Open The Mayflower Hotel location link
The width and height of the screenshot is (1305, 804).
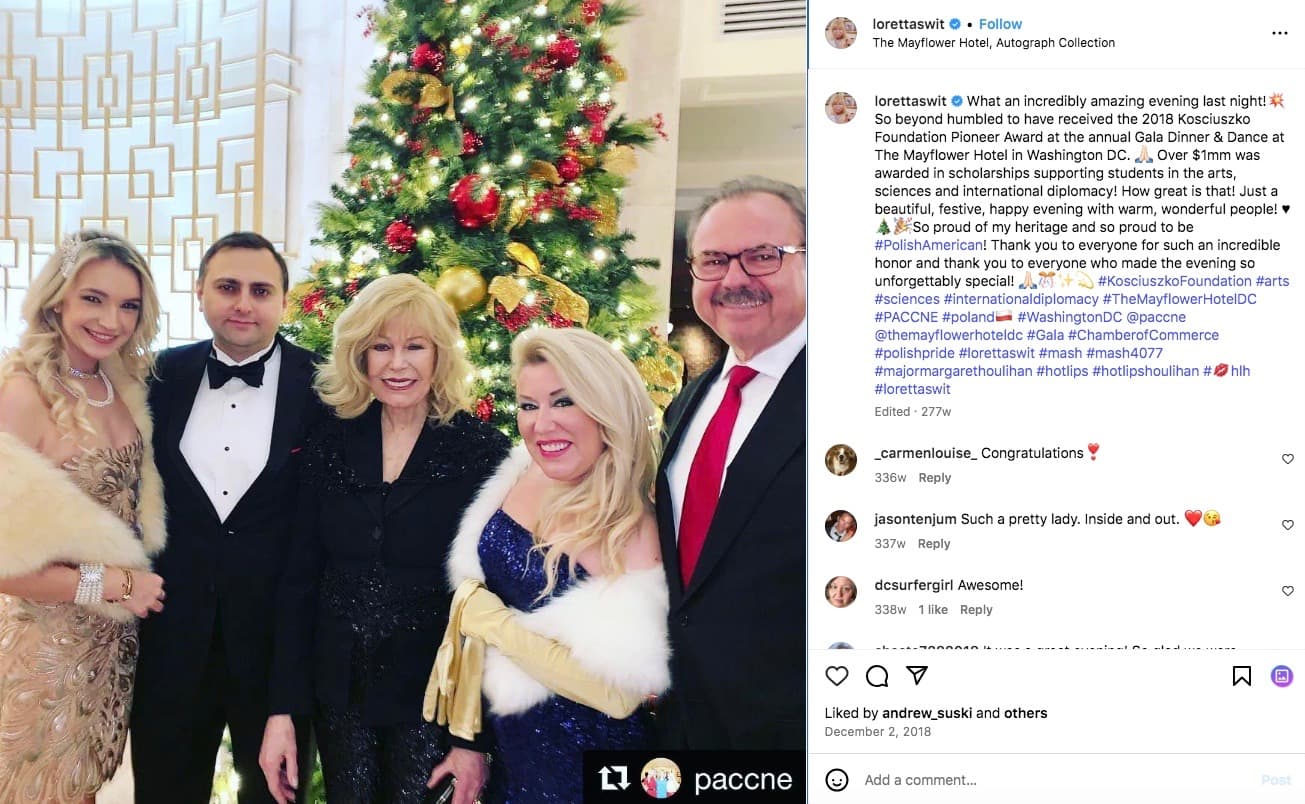coord(994,43)
